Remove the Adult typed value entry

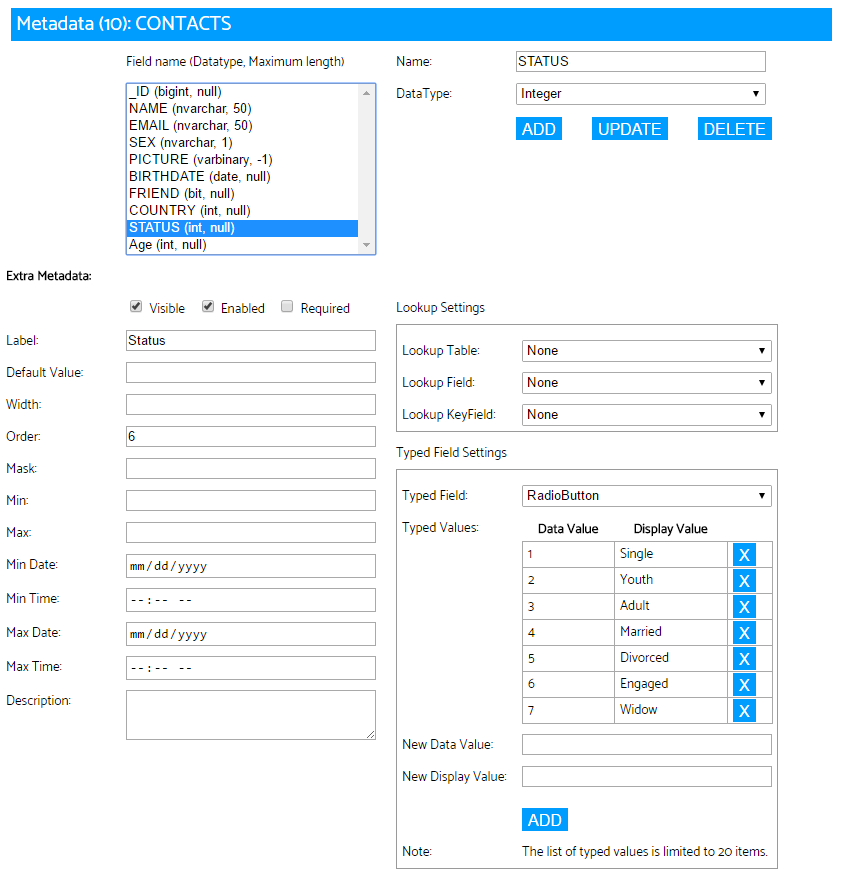click(744, 606)
